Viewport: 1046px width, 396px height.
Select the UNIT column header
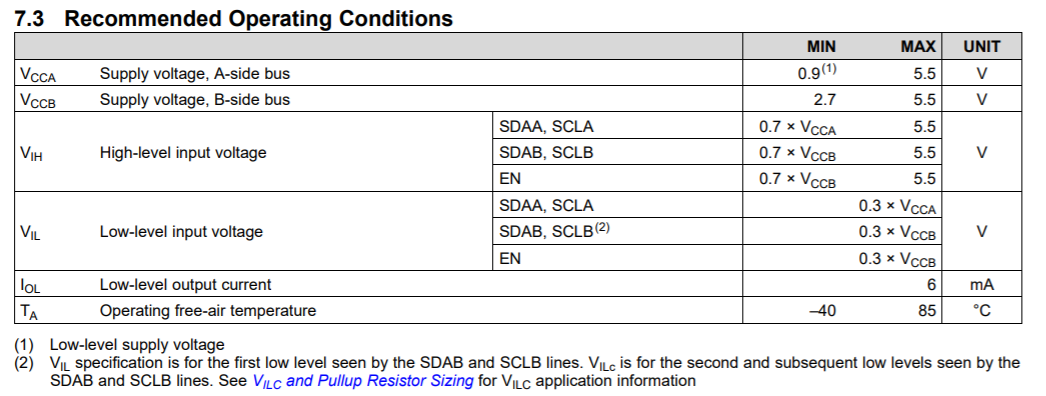coord(981,47)
